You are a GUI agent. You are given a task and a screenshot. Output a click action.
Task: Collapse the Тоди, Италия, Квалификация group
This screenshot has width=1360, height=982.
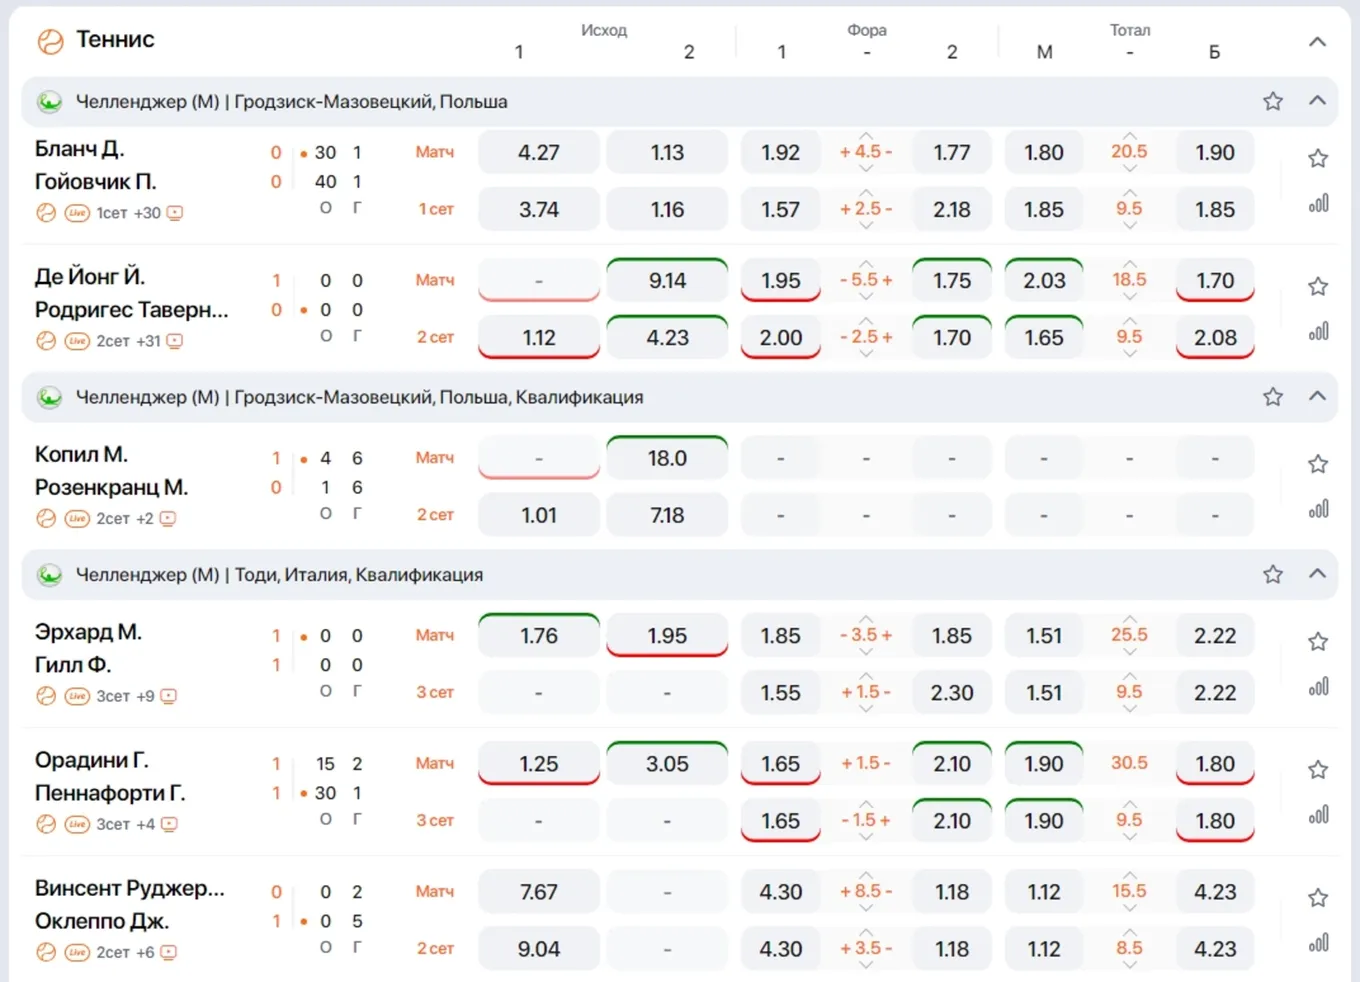point(1317,573)
